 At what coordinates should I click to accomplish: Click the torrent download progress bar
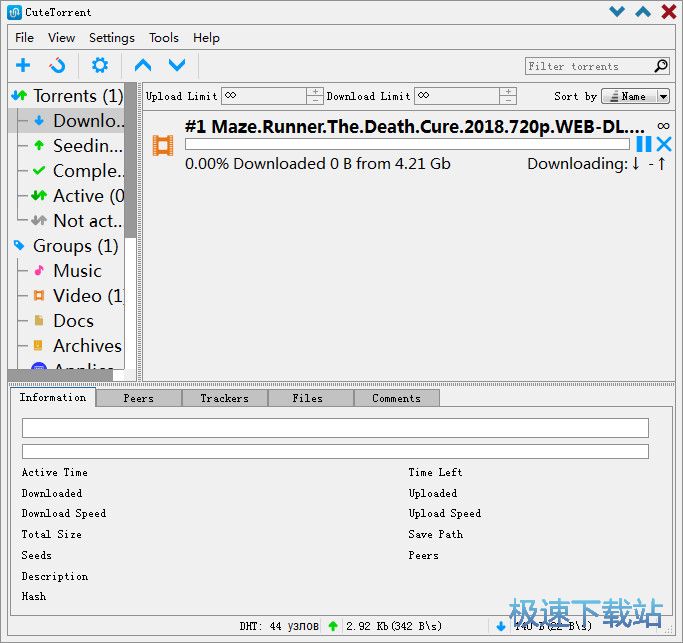(407, 144)
